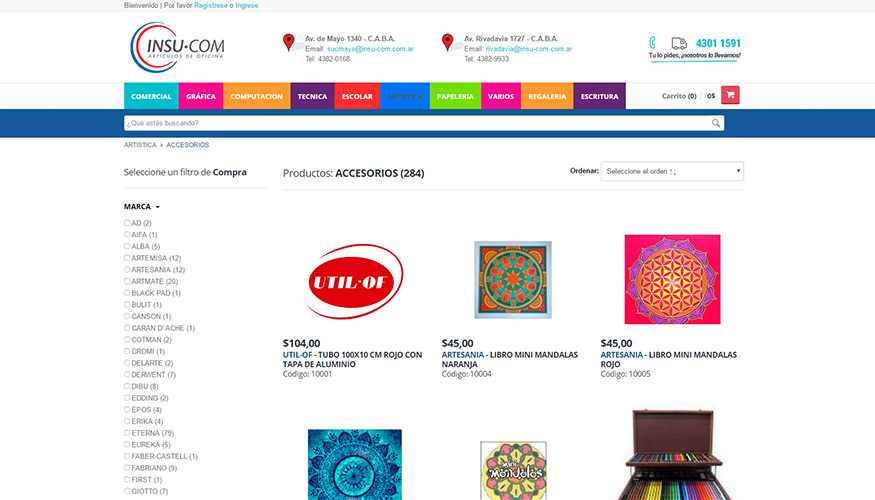Collapse the MARCA filter section

click(142, 206)
